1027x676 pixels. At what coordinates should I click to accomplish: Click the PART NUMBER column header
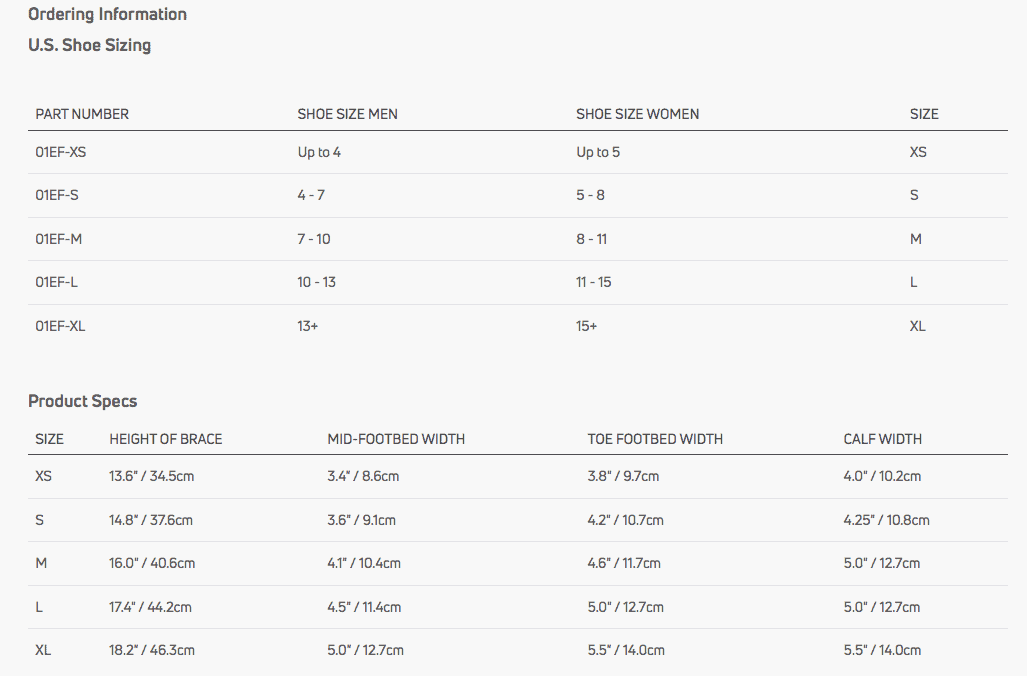click(82, 114)
